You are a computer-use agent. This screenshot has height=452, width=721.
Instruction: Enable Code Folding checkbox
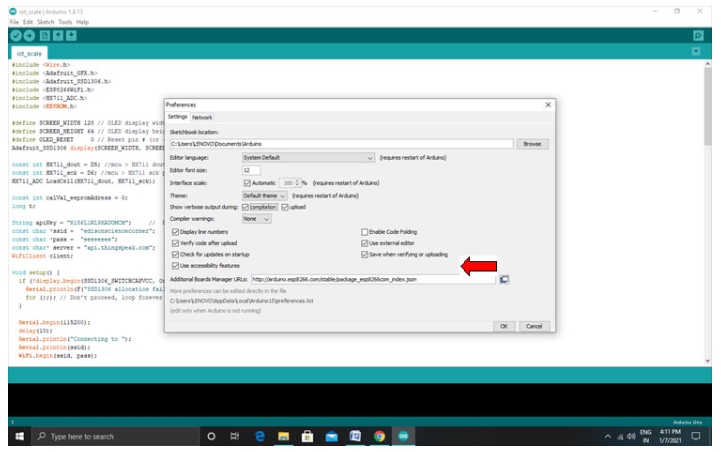point(364,231)
